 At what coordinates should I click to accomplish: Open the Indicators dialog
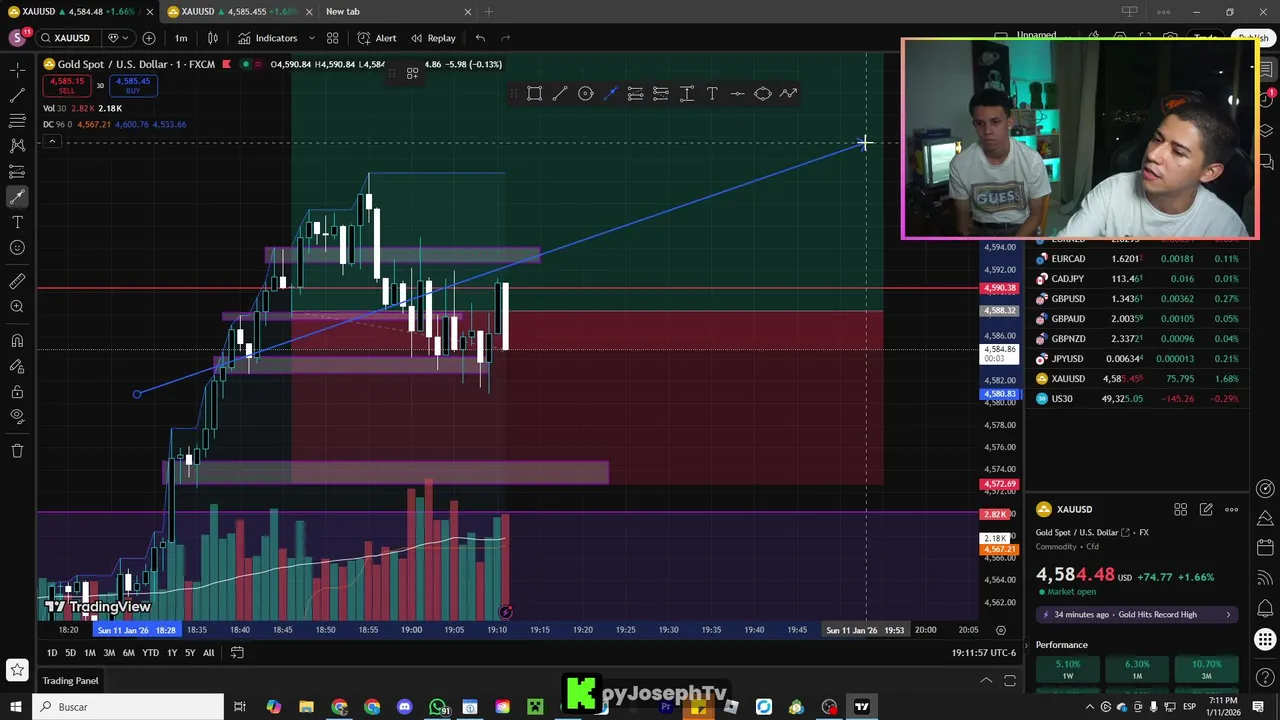click(x=267, y=38)
